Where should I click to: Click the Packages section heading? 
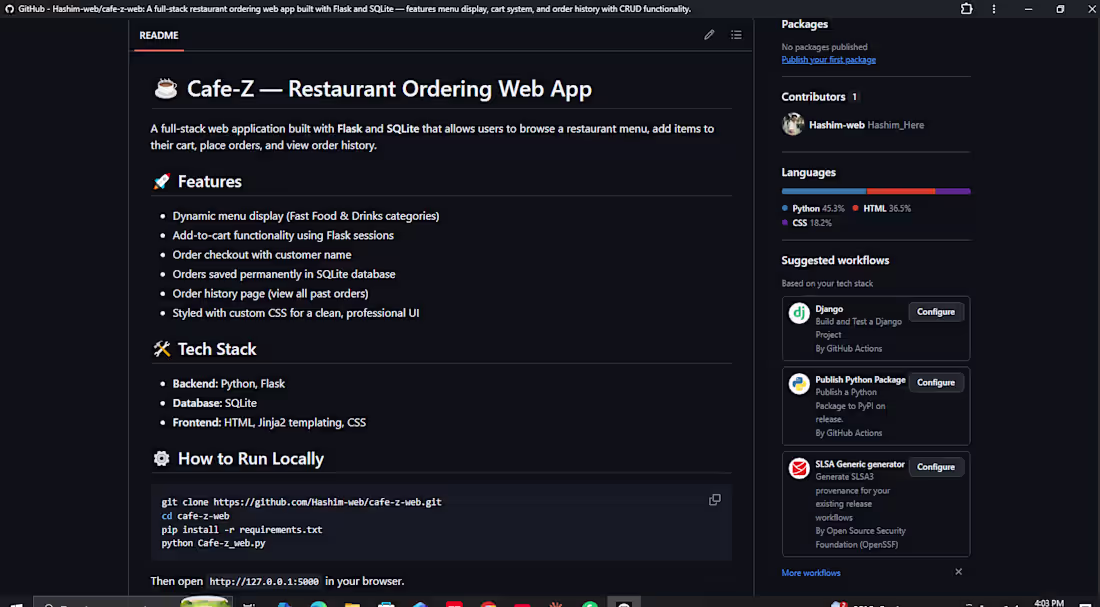pos(805,24)
